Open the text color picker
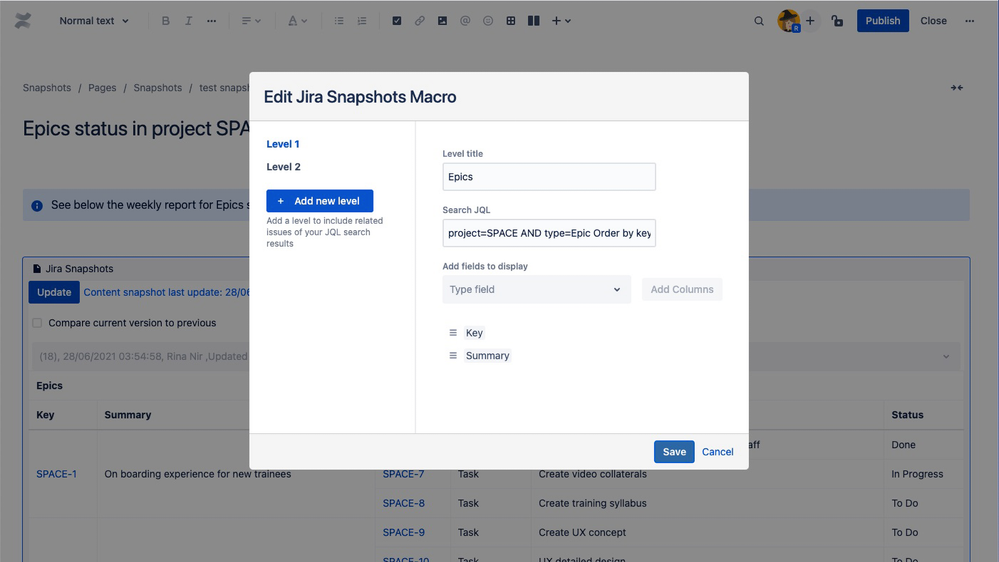Screen dimensions: 999x562 pyautogui.click(x=297, y=21)
